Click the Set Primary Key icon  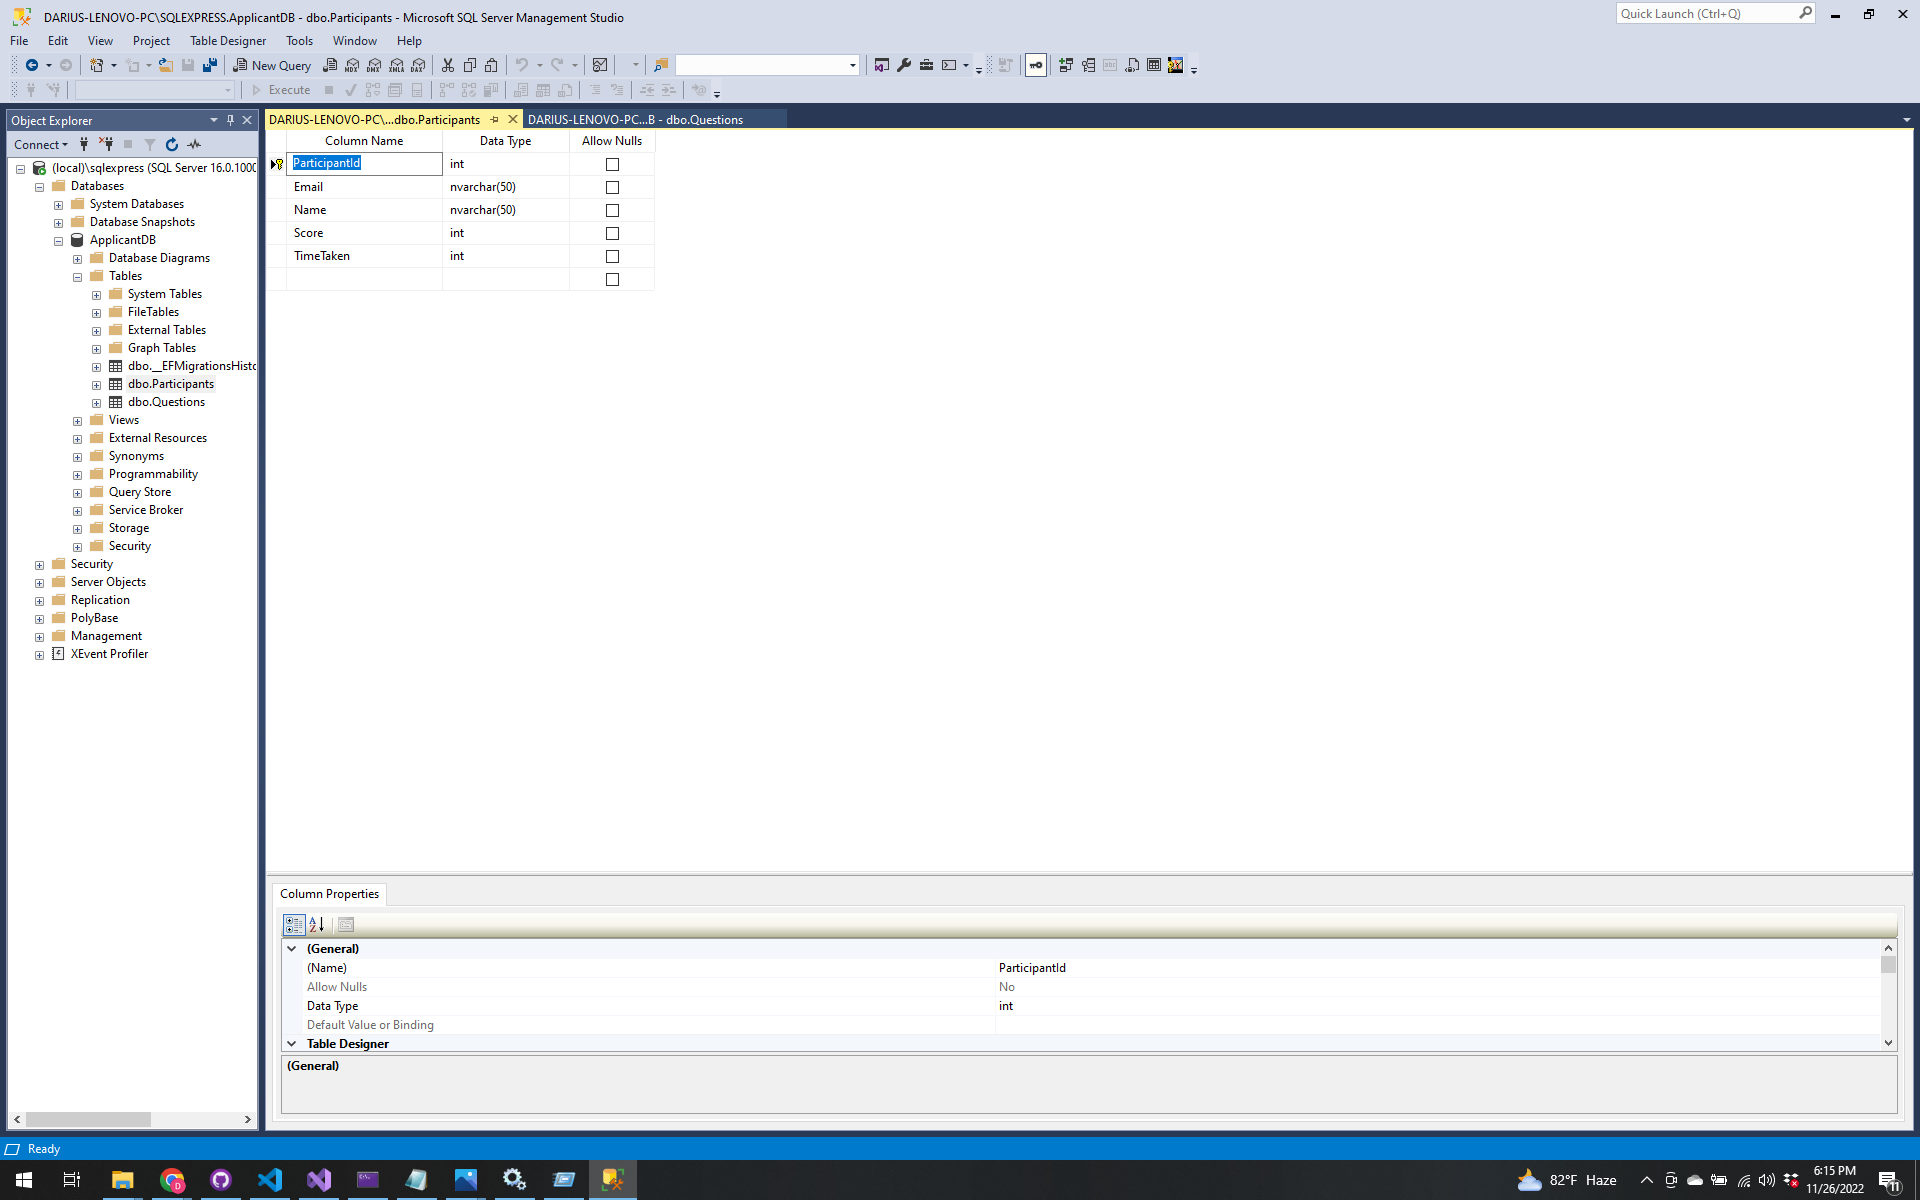click(x=1034, y=66)
